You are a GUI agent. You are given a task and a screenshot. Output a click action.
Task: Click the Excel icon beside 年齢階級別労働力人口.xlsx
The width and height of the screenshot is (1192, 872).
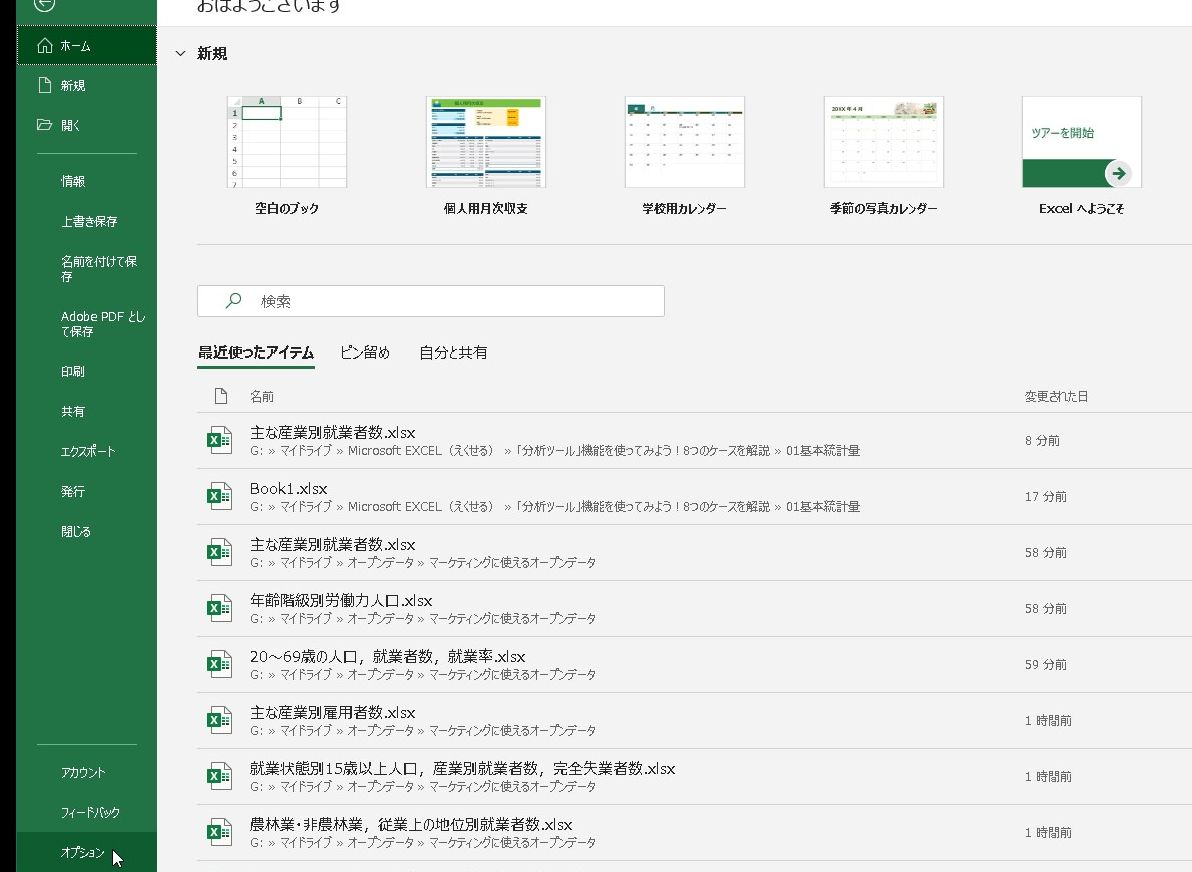(x=219, y=607)
